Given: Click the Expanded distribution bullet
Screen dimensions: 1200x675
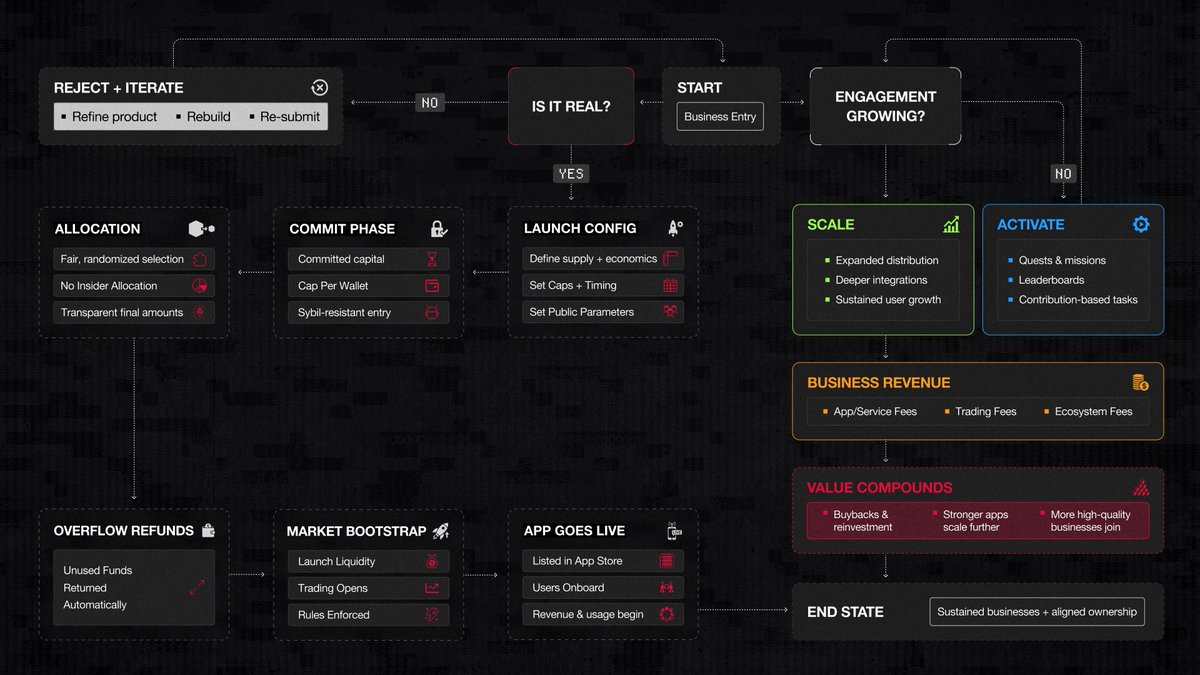Looking at the screenshot, I should tap(887, 260).
